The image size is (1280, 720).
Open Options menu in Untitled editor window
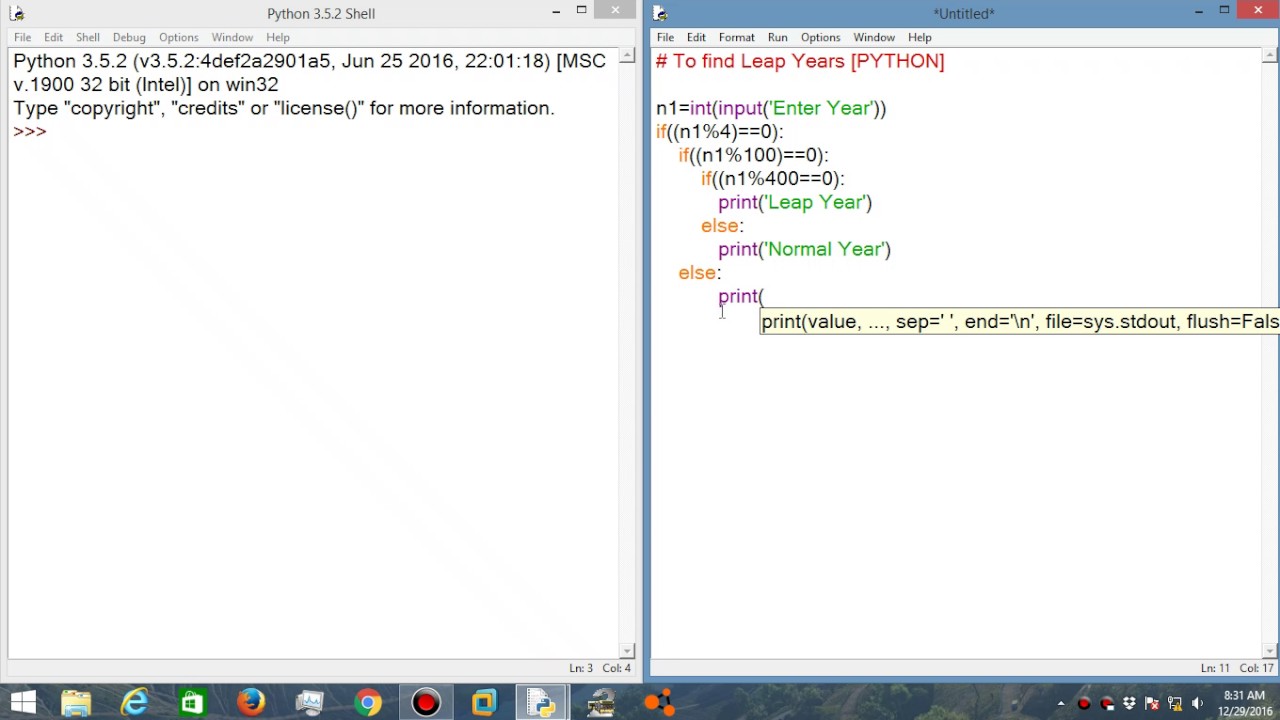(x=820, y=37)
